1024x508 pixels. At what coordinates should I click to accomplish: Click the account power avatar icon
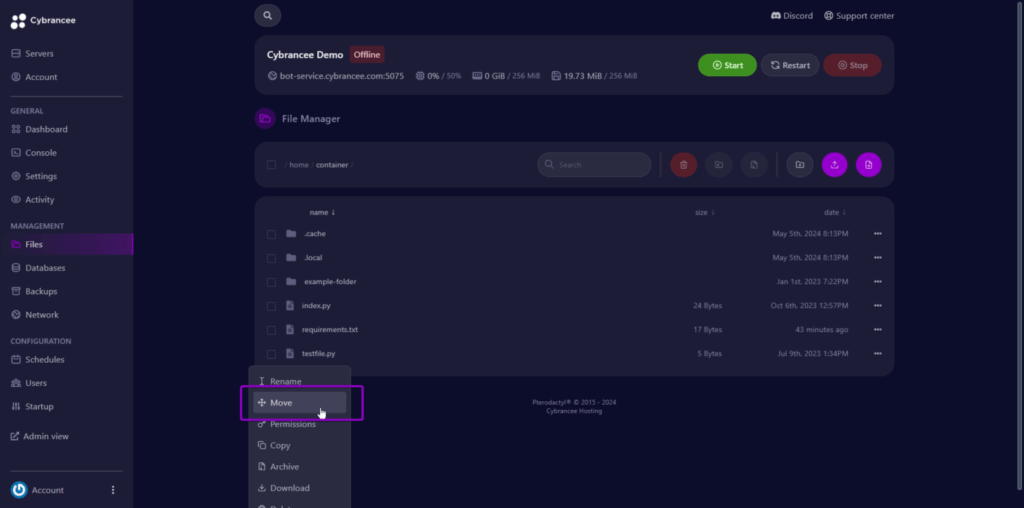19,490
